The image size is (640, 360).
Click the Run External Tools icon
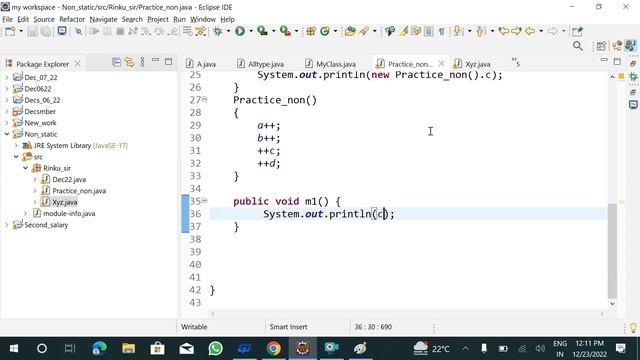click(x=285, y=31)
